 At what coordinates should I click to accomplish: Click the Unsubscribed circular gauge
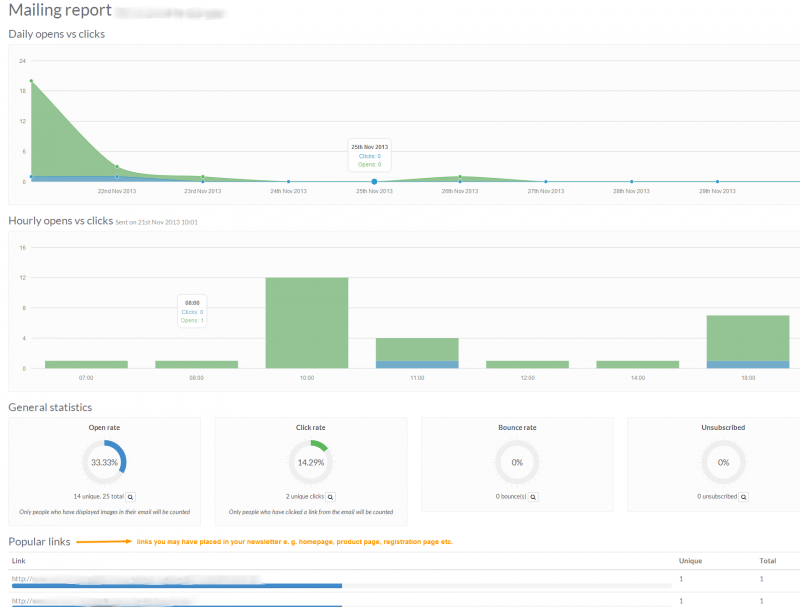click(723, 463)
